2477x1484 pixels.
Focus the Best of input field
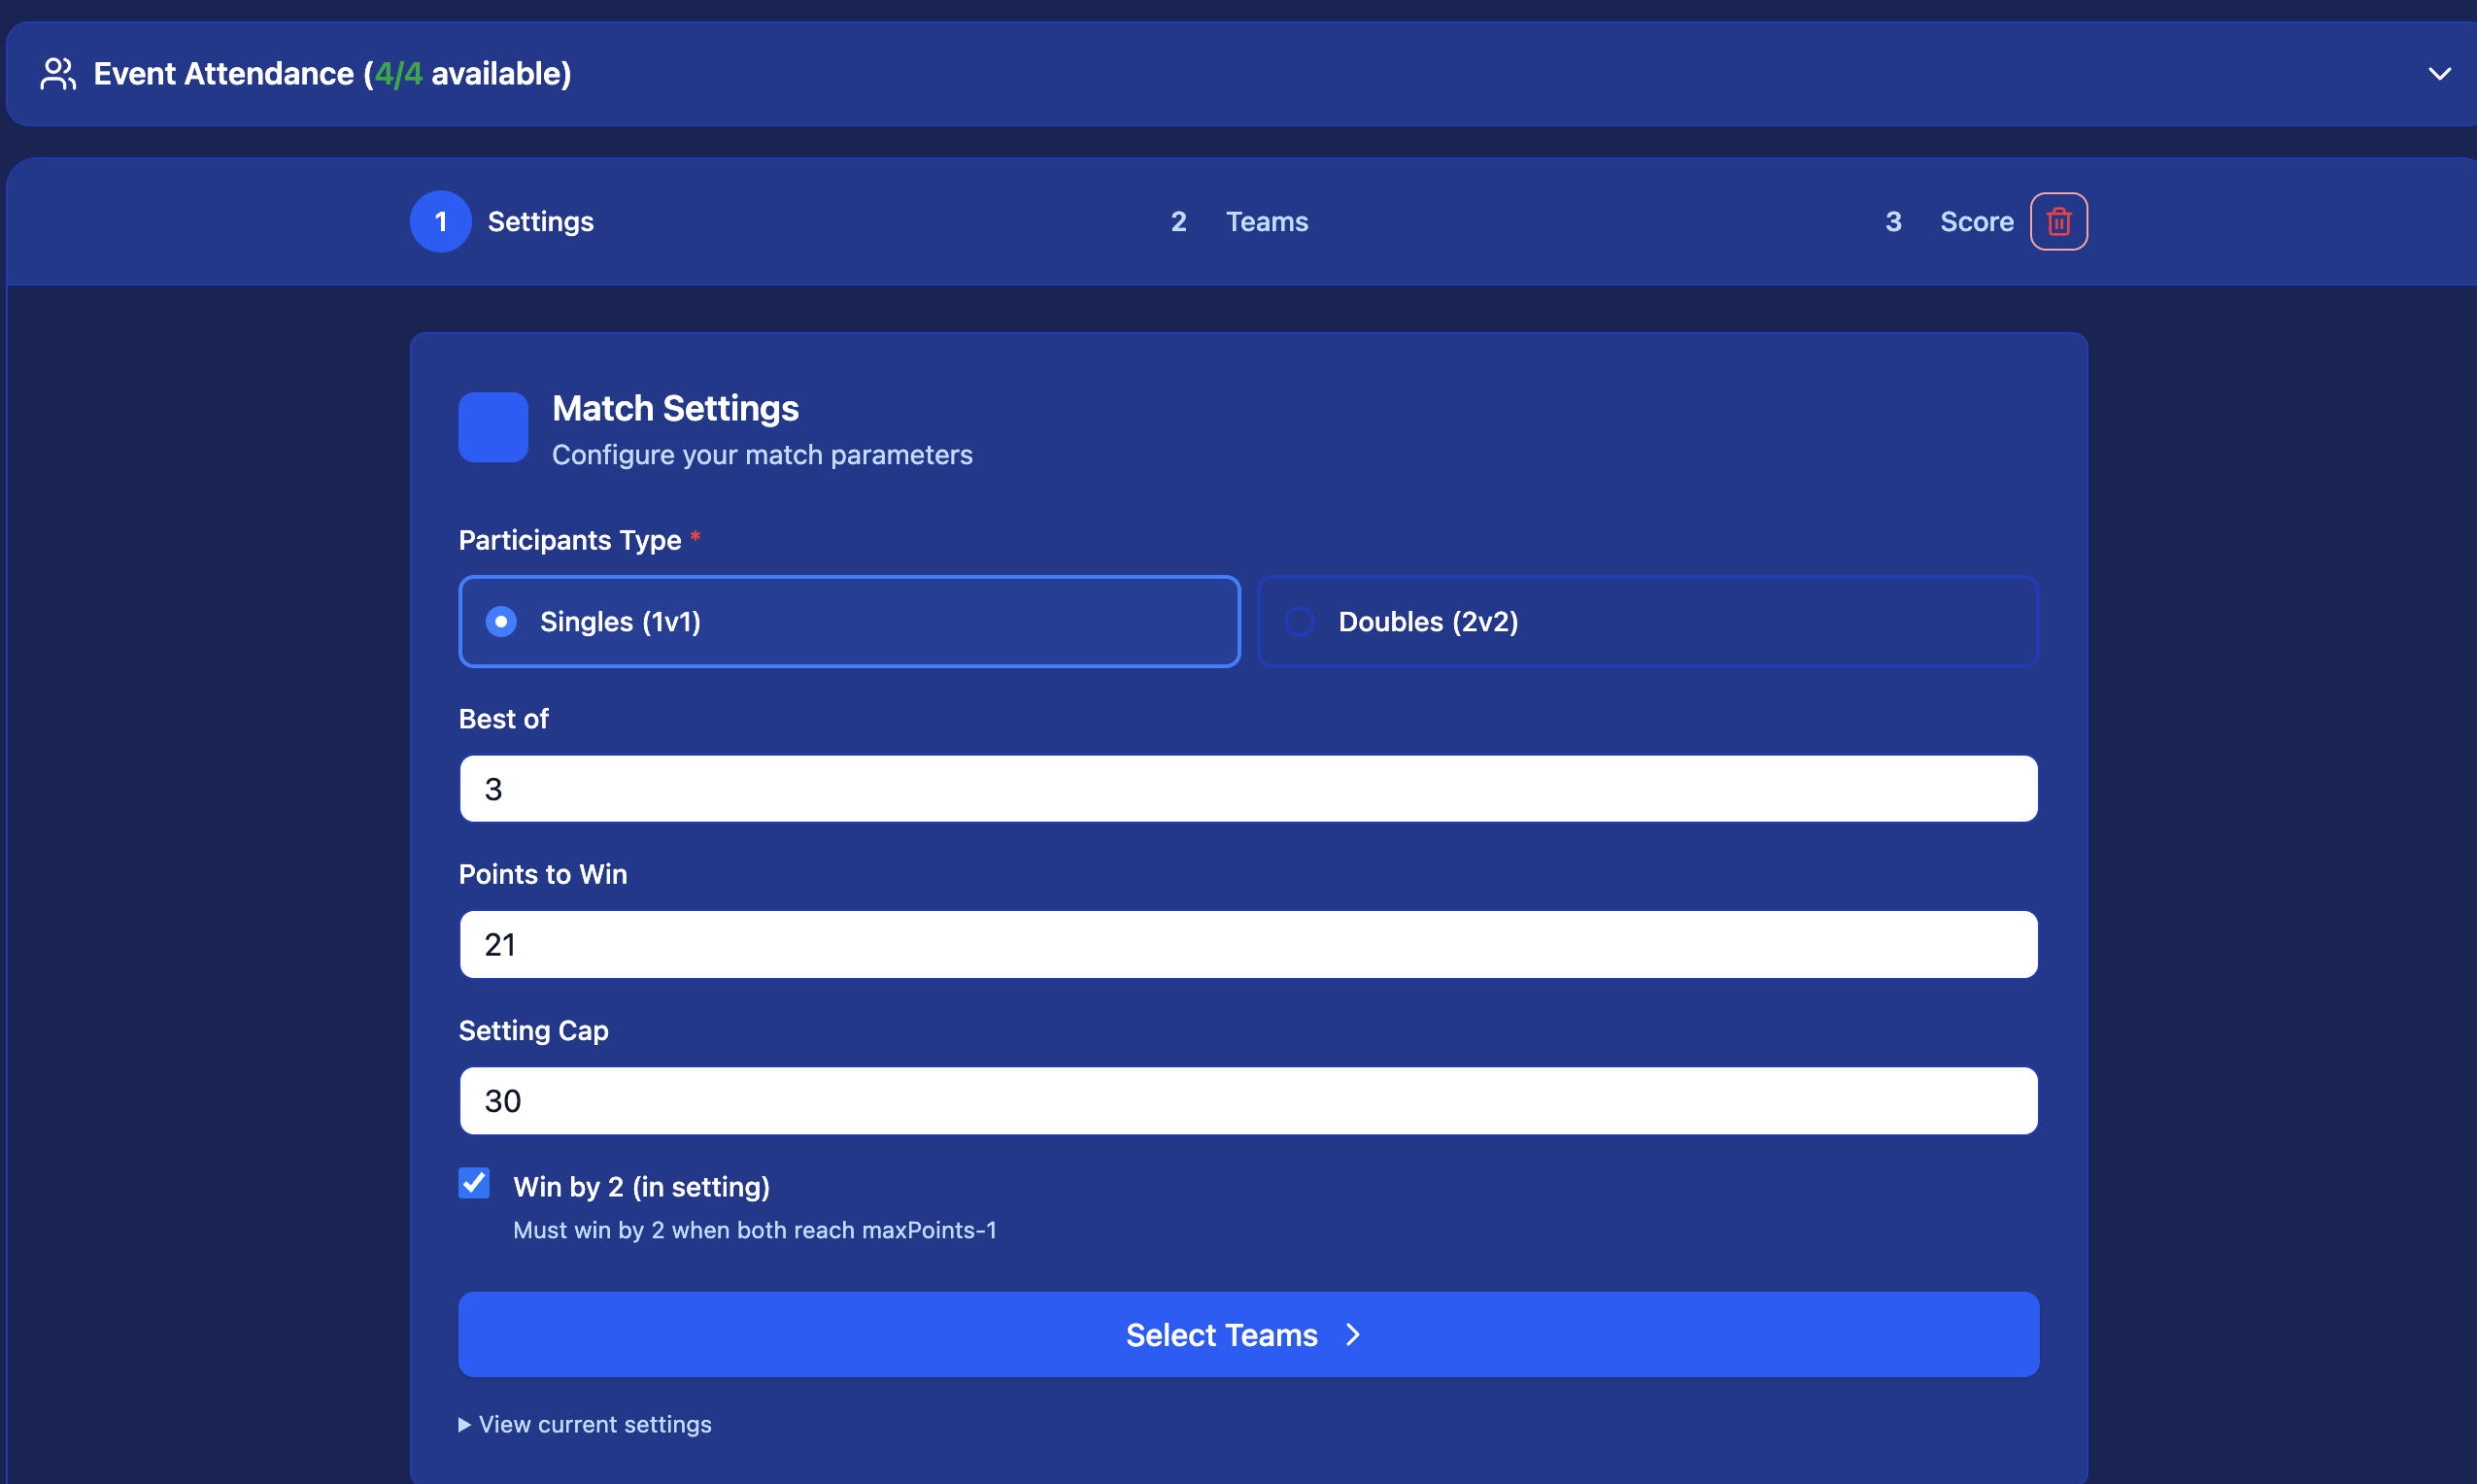pos(1248,788)
